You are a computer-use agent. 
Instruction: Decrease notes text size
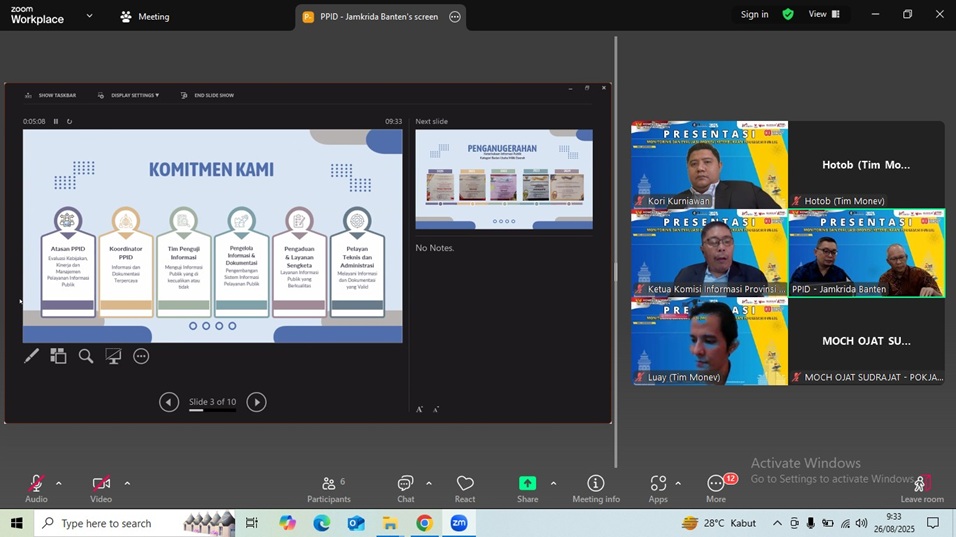[x=436, y=410]
